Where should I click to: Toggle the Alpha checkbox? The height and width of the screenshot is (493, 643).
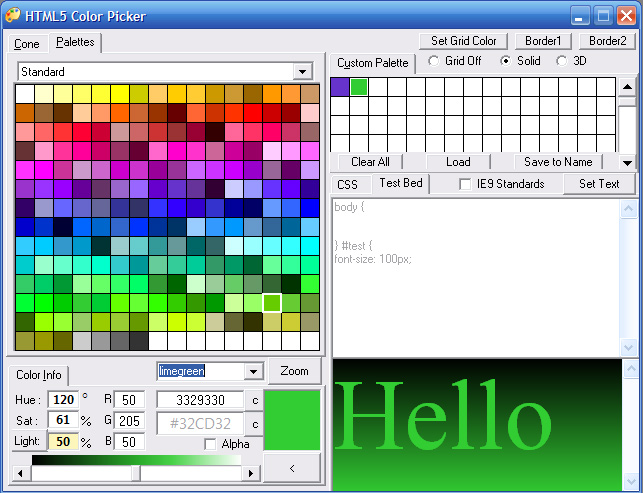click(210, 444)
